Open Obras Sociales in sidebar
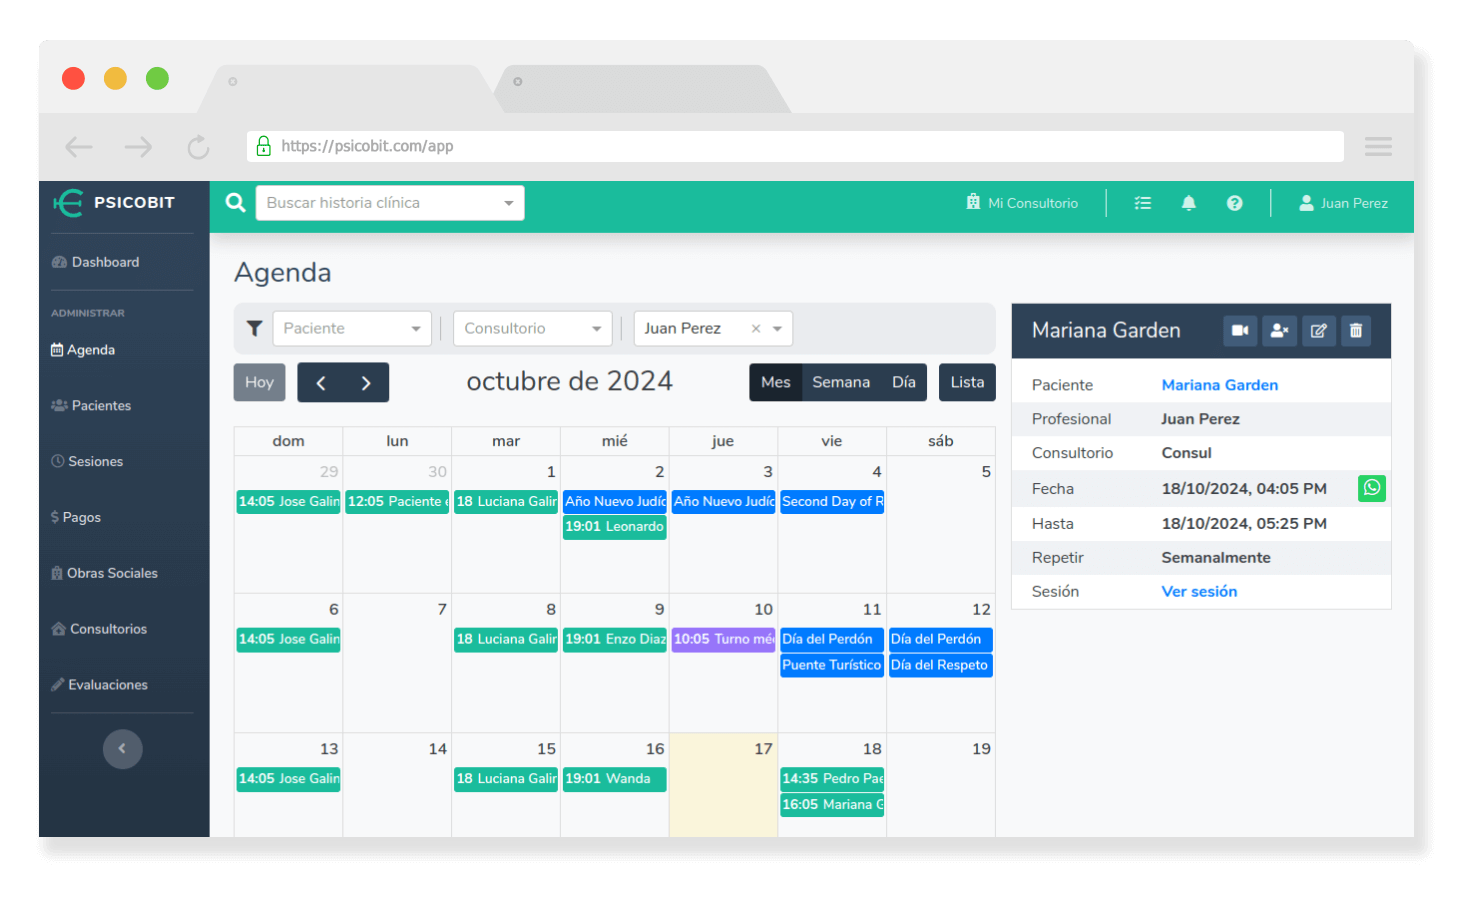 point(104,574)
